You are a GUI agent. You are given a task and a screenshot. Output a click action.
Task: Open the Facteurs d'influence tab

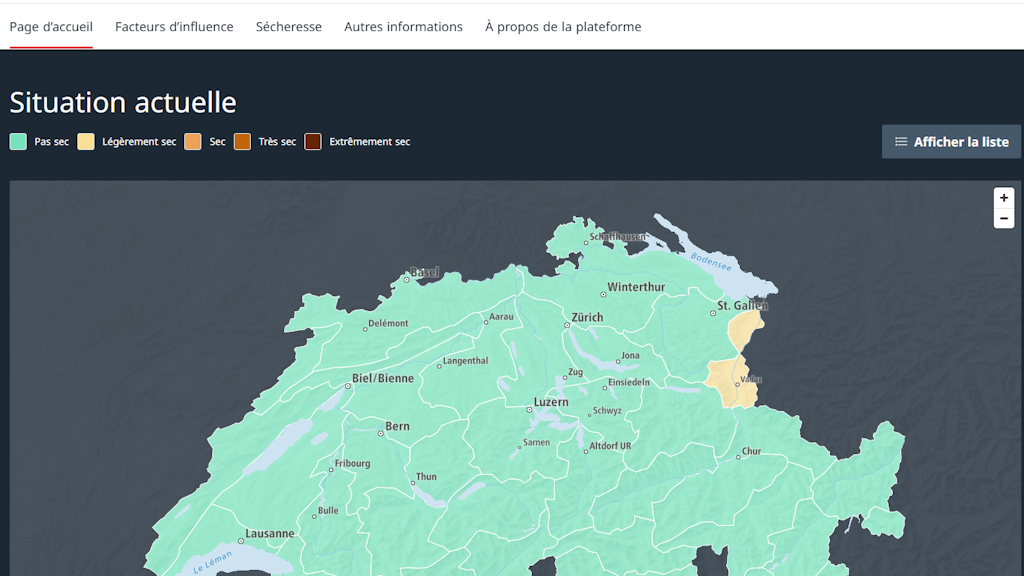tap(174, 27)
